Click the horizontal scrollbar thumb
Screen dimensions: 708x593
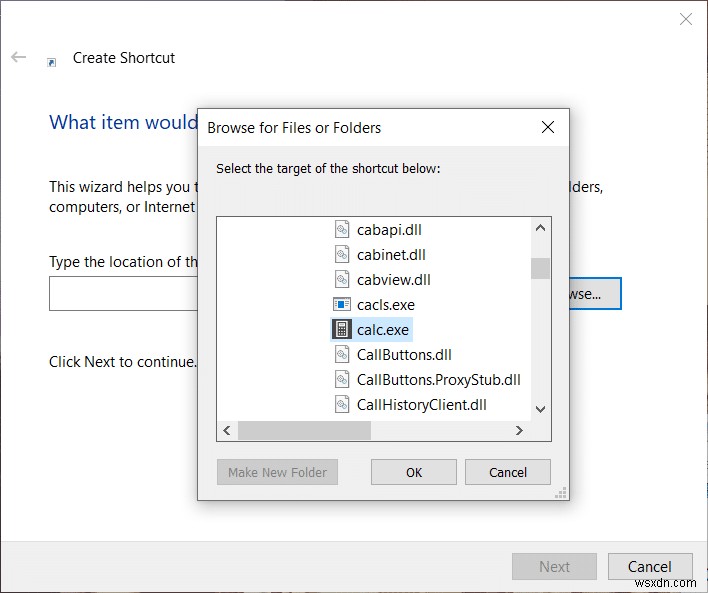click(304, 430)
